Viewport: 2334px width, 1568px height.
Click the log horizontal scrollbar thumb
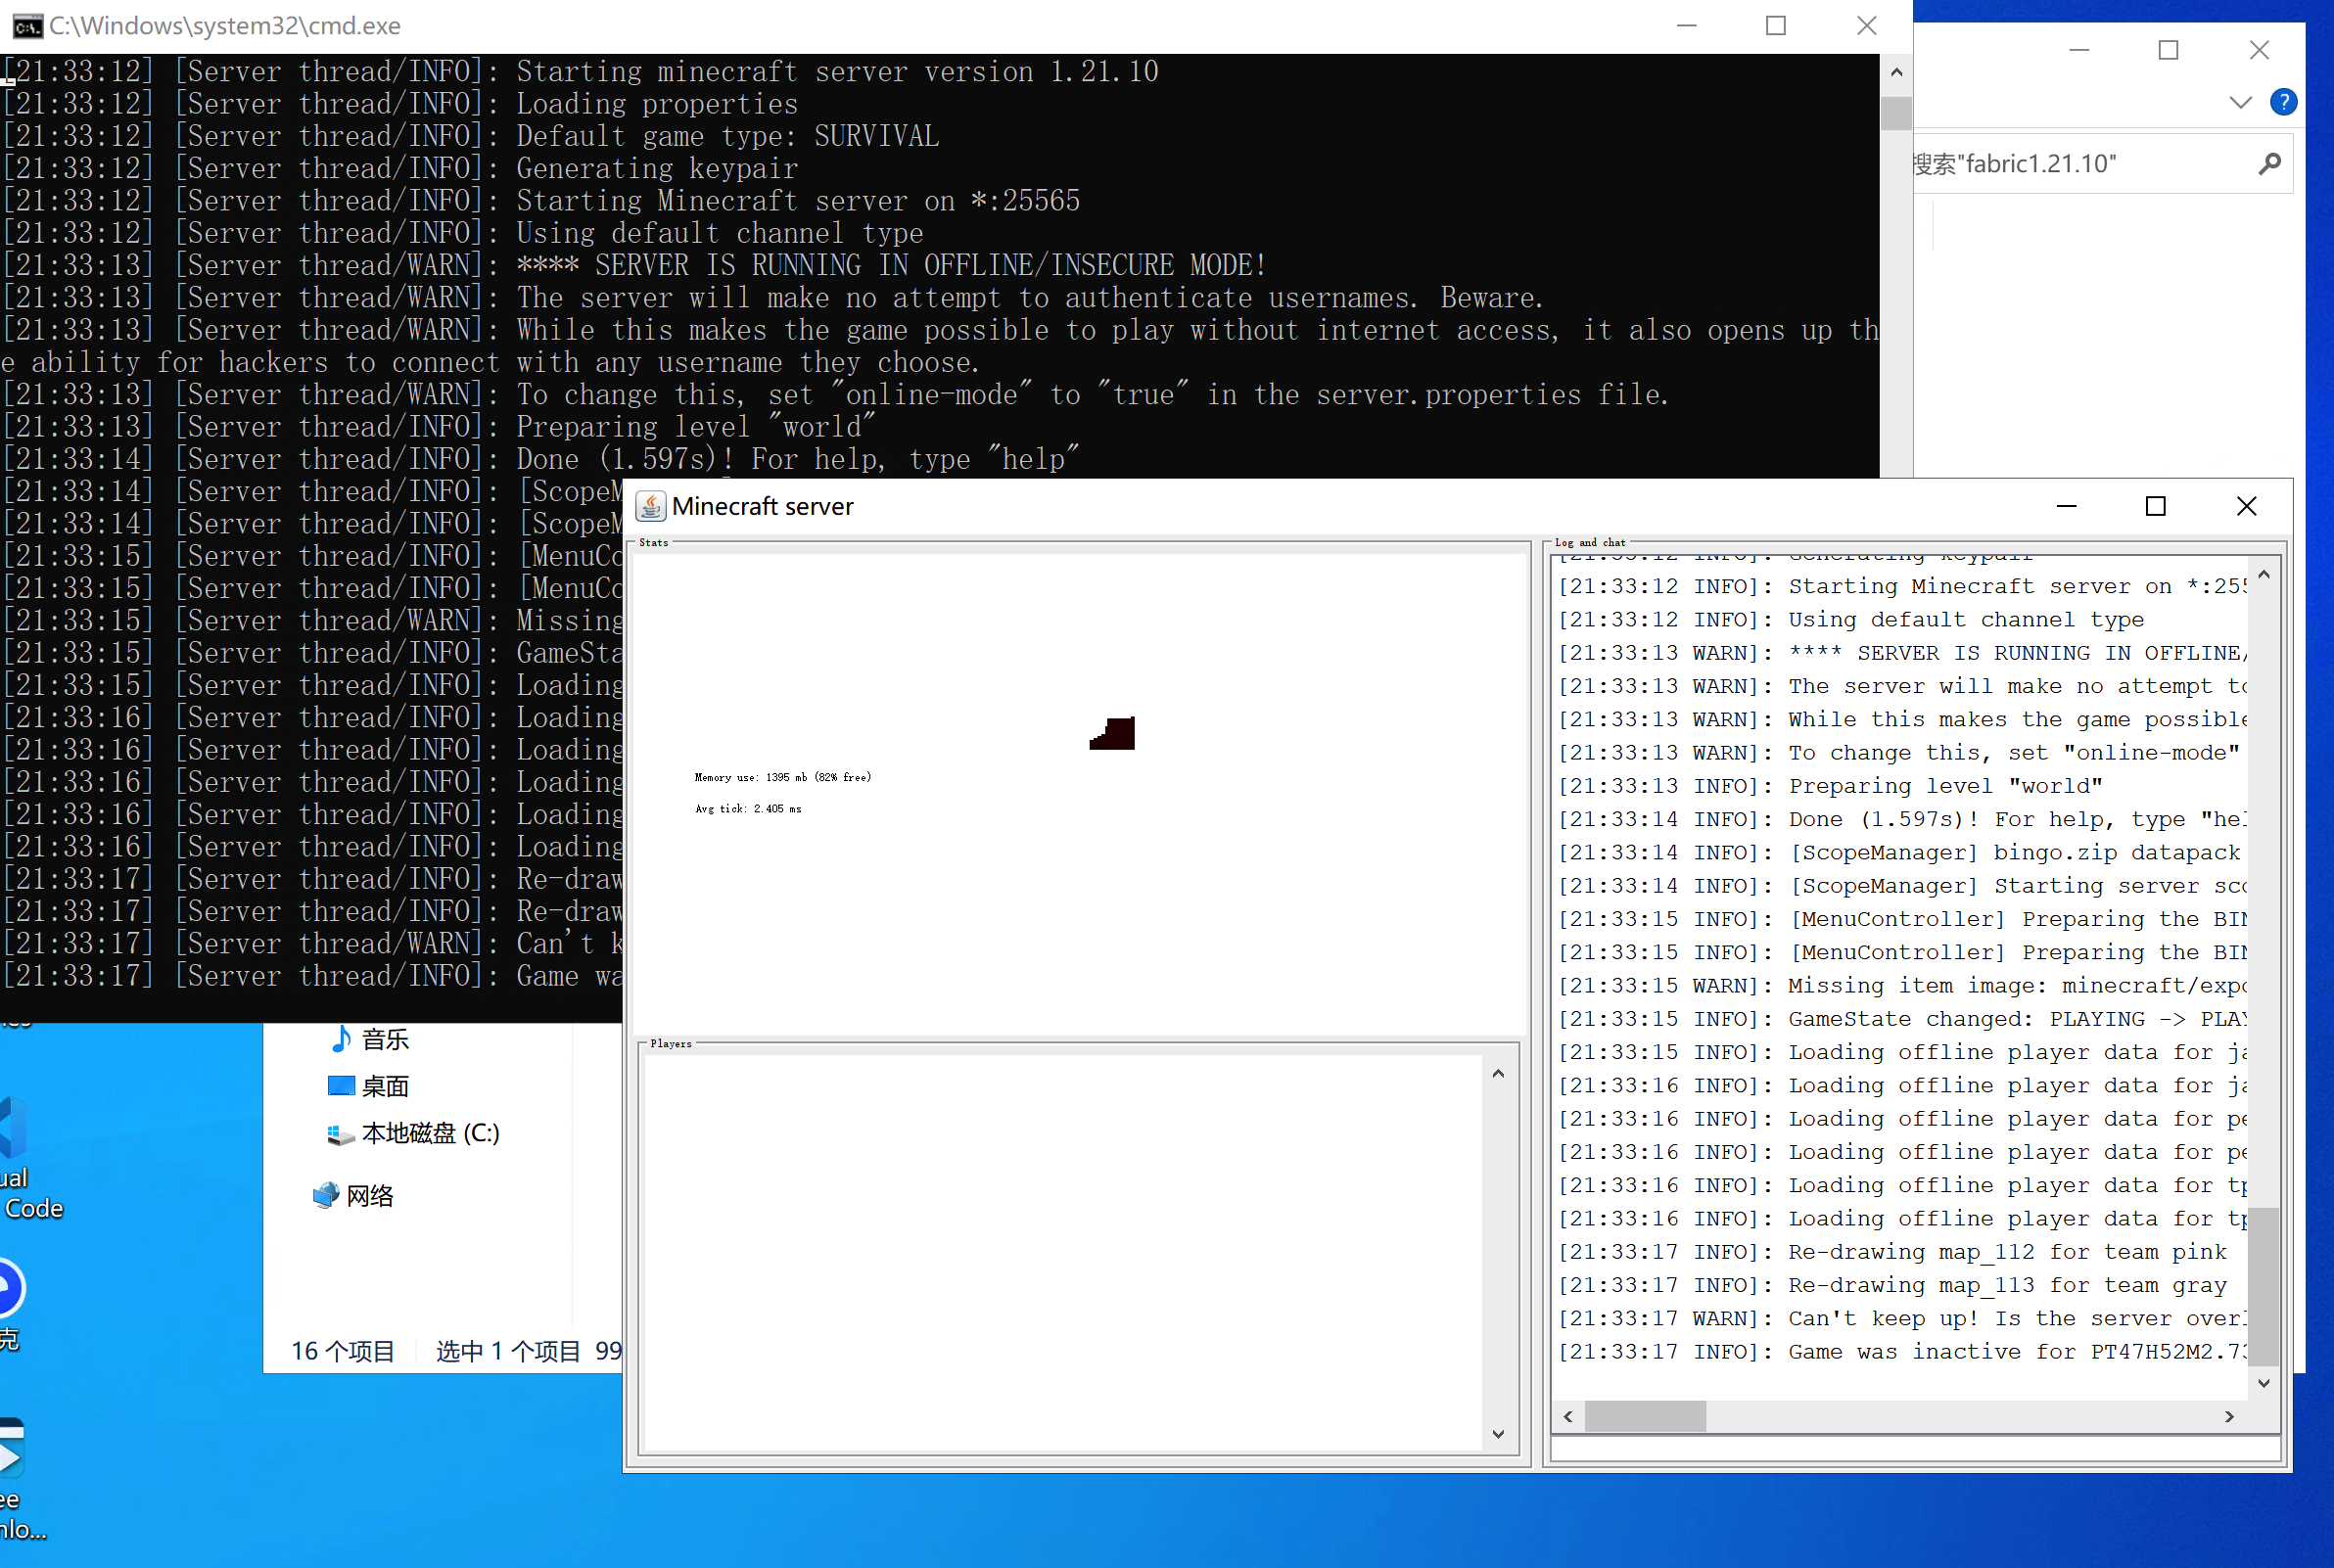click(1645, 1417)
